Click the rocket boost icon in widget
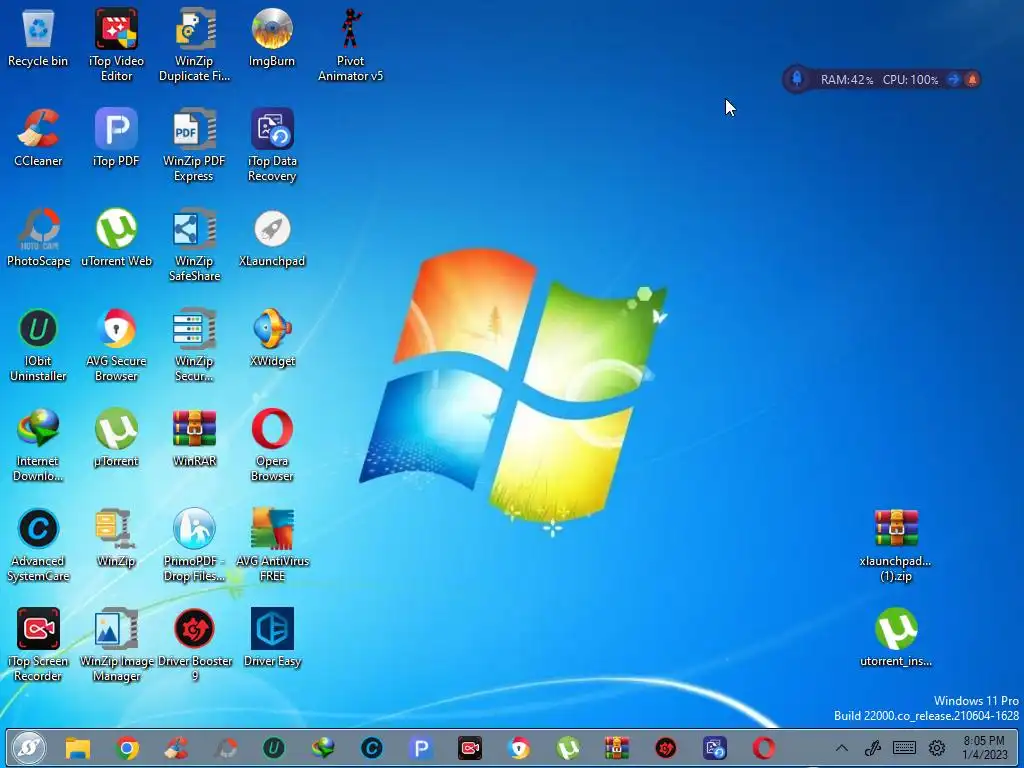Image resolution: width=1024 pixels, height=768 pixels. pyautogui.click(x=797, y=79)
